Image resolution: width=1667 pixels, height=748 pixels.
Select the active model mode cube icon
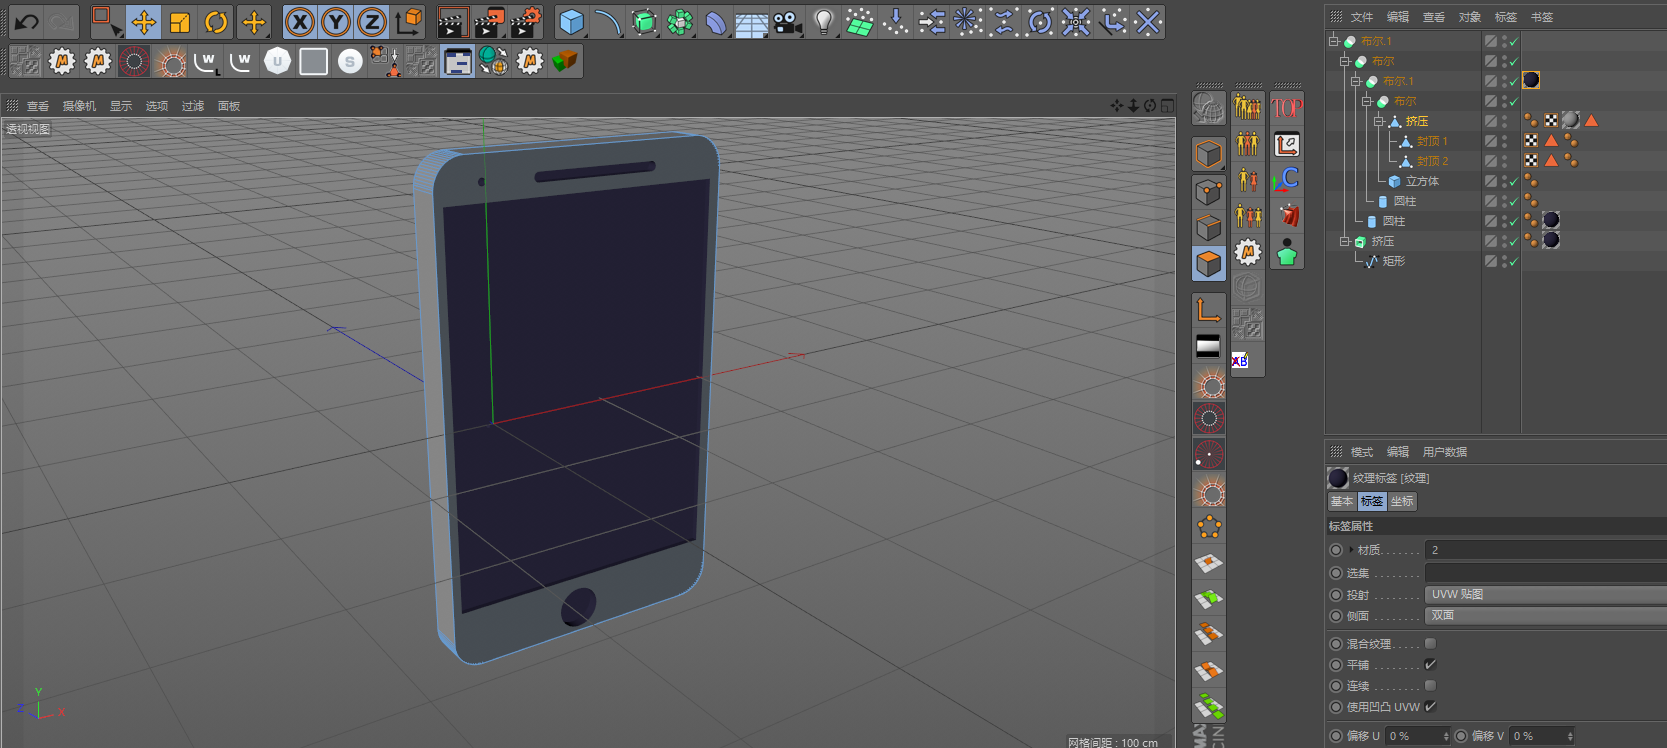pos(1209,263)
